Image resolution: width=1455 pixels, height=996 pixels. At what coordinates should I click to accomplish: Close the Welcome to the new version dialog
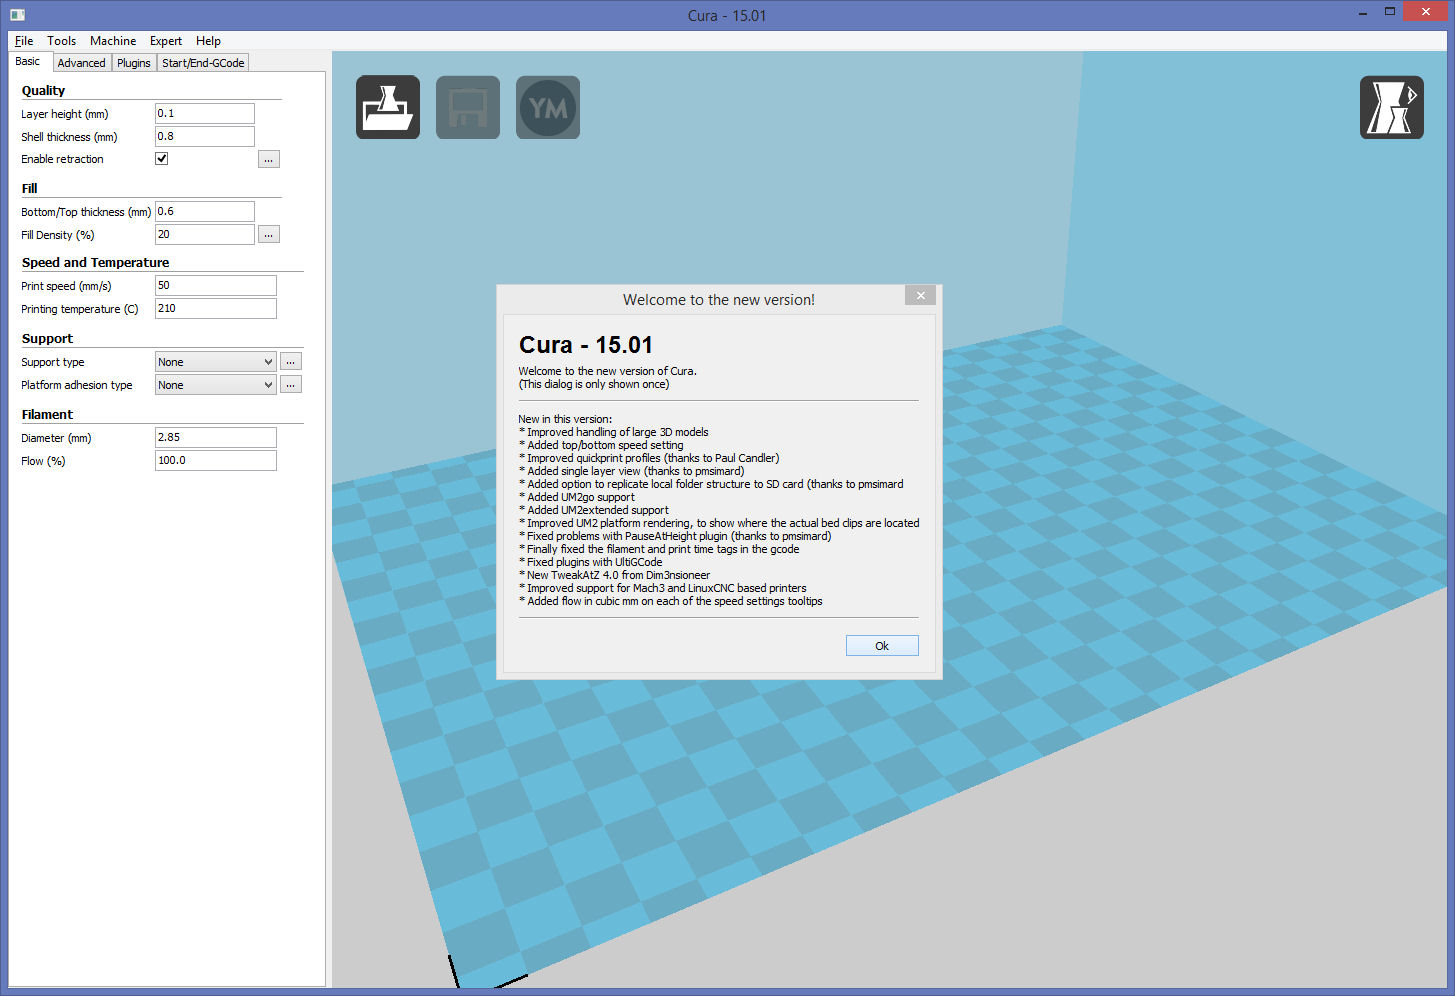click(921, 295)
